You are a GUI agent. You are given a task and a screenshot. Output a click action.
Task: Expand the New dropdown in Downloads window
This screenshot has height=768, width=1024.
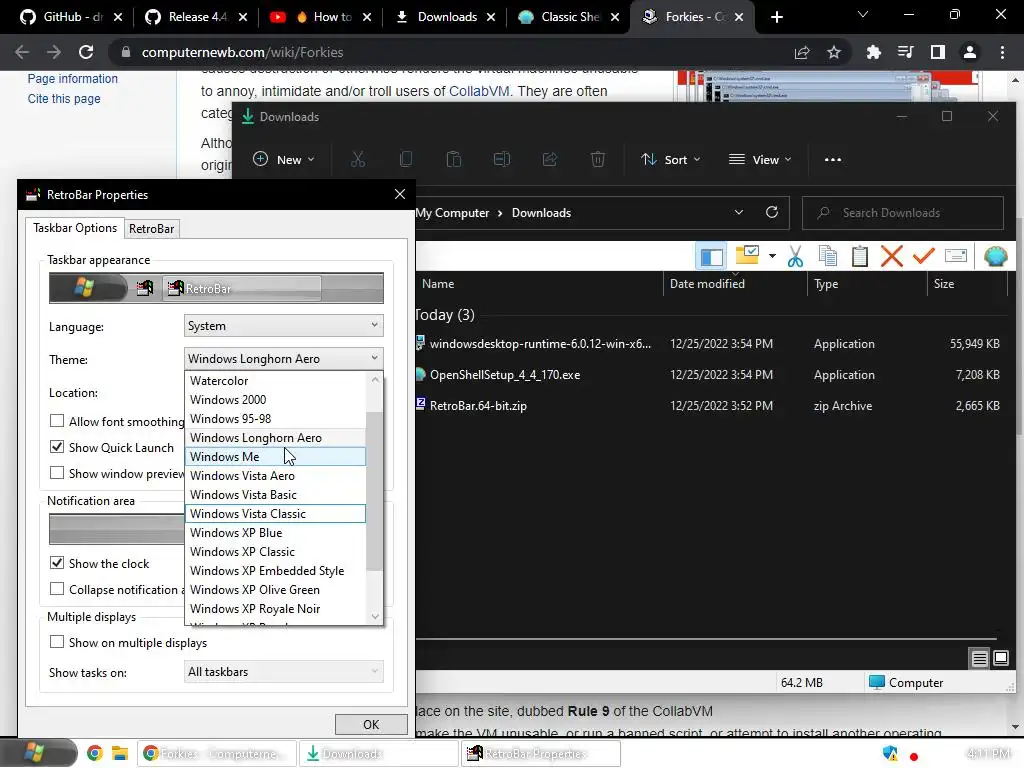pos(284,159)
